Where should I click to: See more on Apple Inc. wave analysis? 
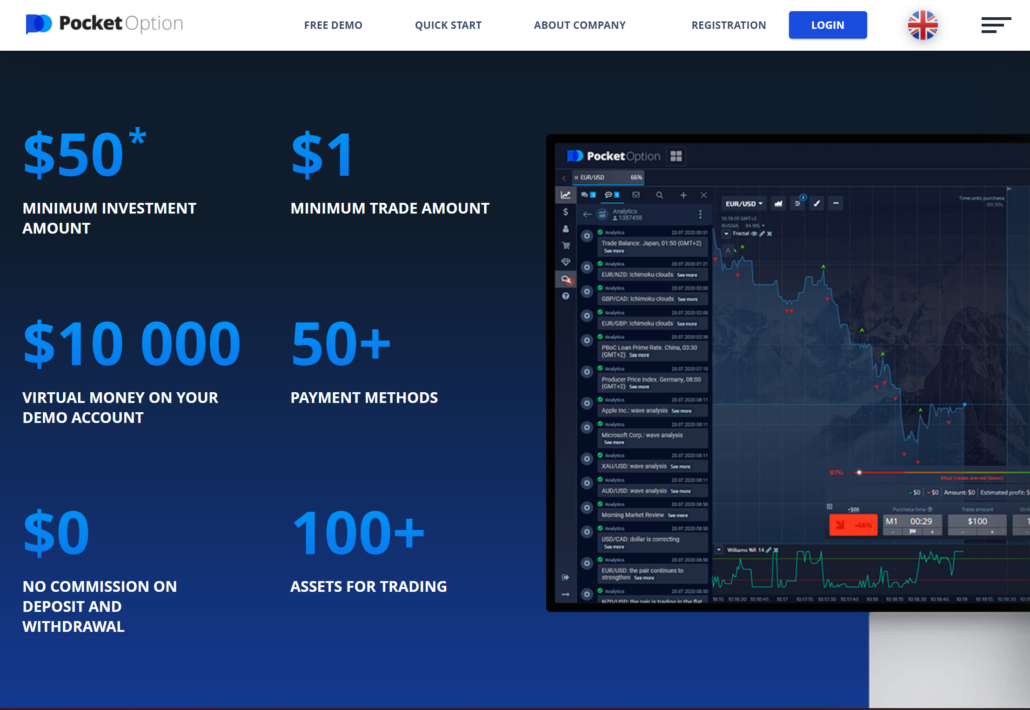[681, 411]
